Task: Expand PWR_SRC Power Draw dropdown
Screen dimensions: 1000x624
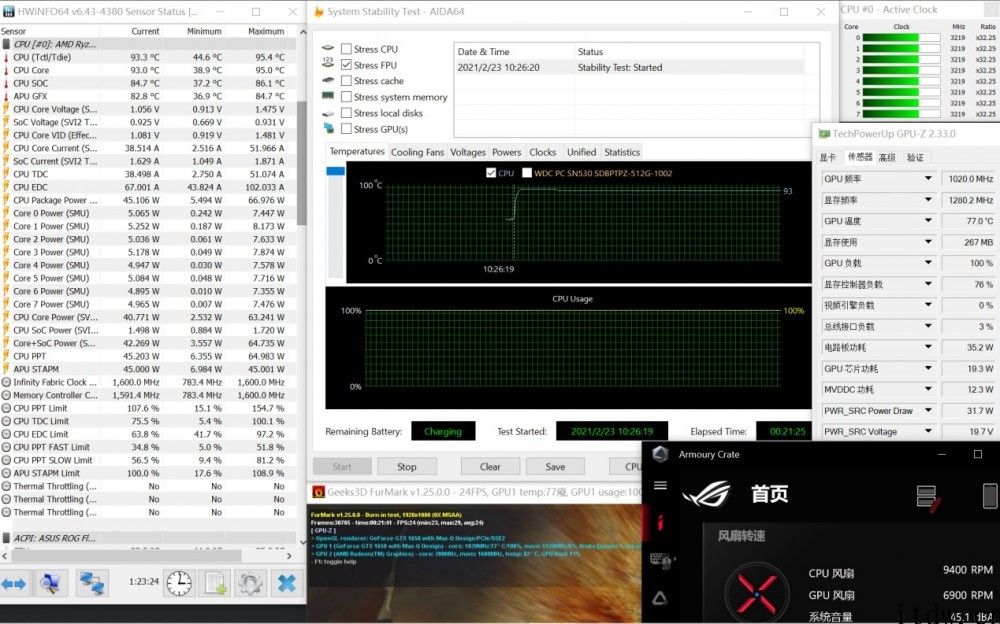Action: (x=929, y=410)
